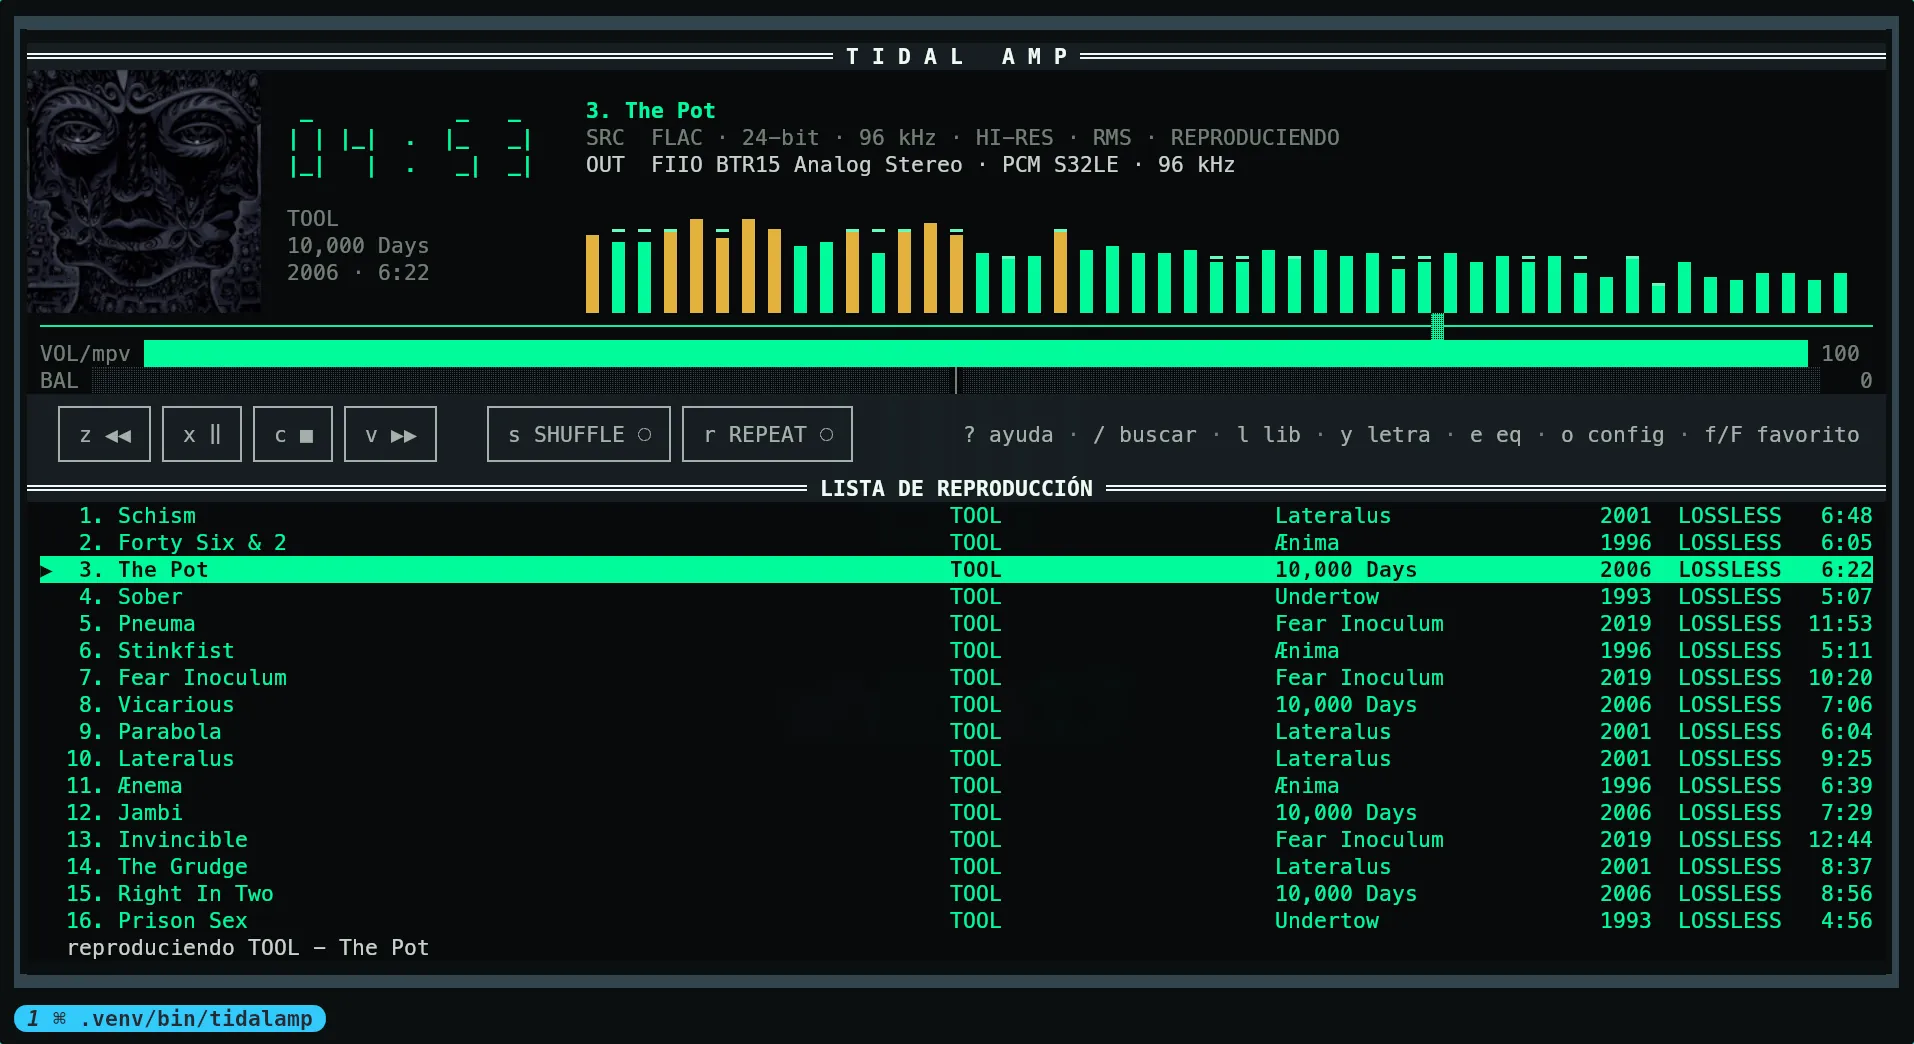
Task: Adjust the VOL/mpv volume bar
Action: tap(976, 353)
